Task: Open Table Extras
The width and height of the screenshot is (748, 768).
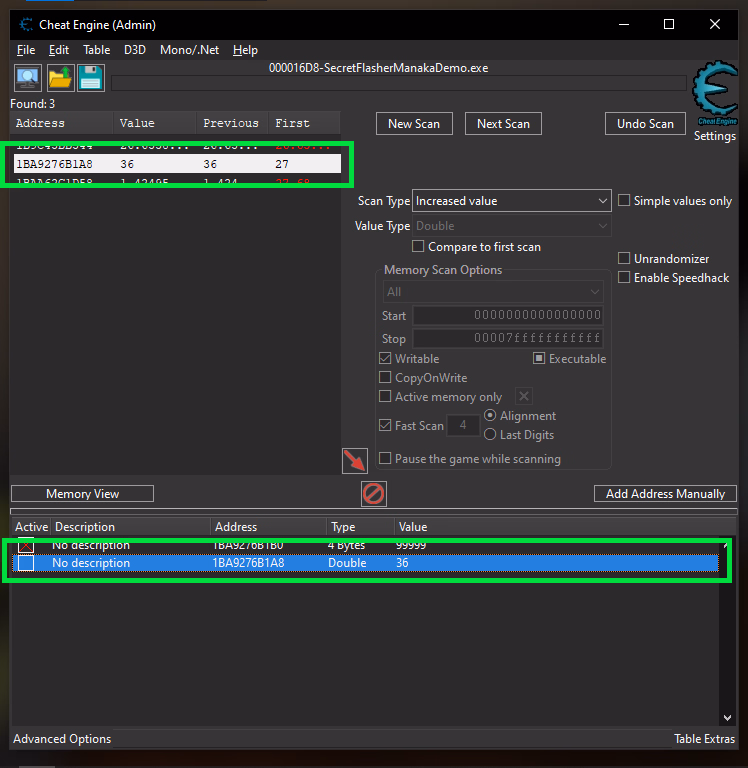Action: pos(704,739)
